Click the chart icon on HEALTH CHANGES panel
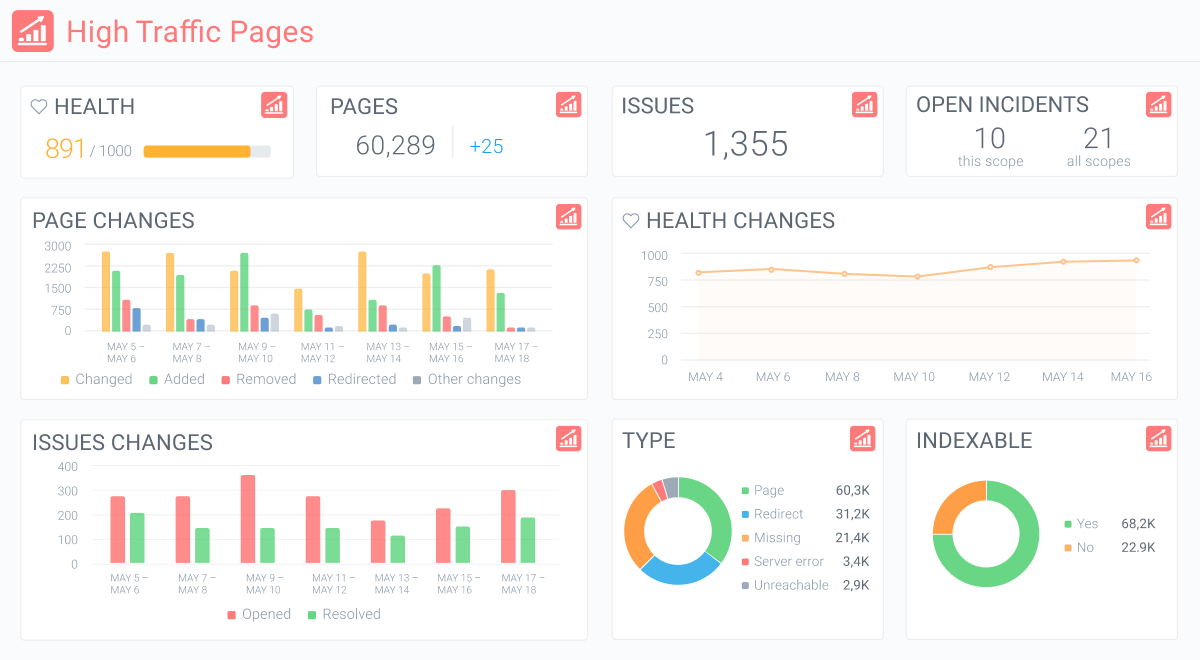This screenshot has width=1200, height=660. click(x=1158, y=216)
